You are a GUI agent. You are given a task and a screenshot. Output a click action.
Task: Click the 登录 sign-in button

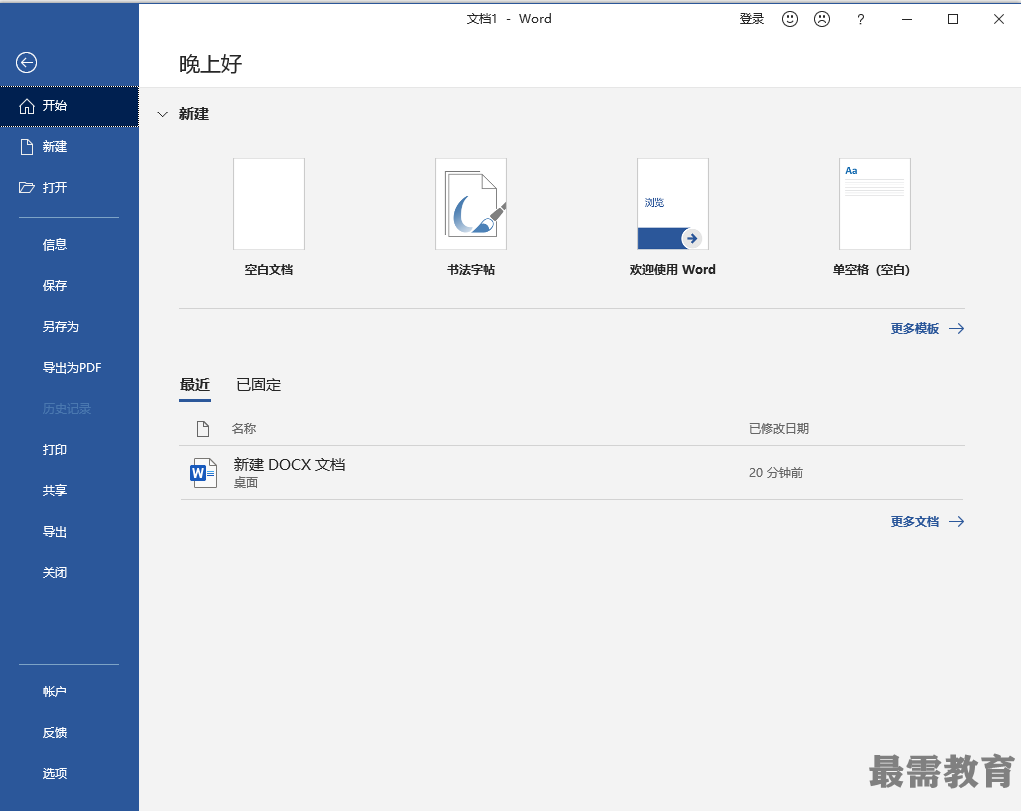pos(751,19)
